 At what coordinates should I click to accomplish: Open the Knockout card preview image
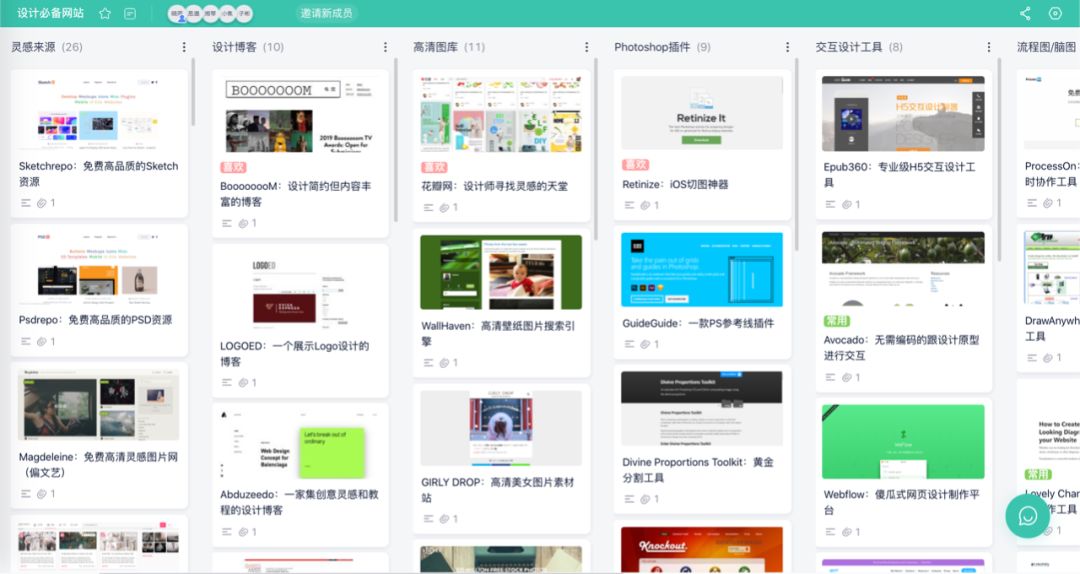click(x=702, y=549)
